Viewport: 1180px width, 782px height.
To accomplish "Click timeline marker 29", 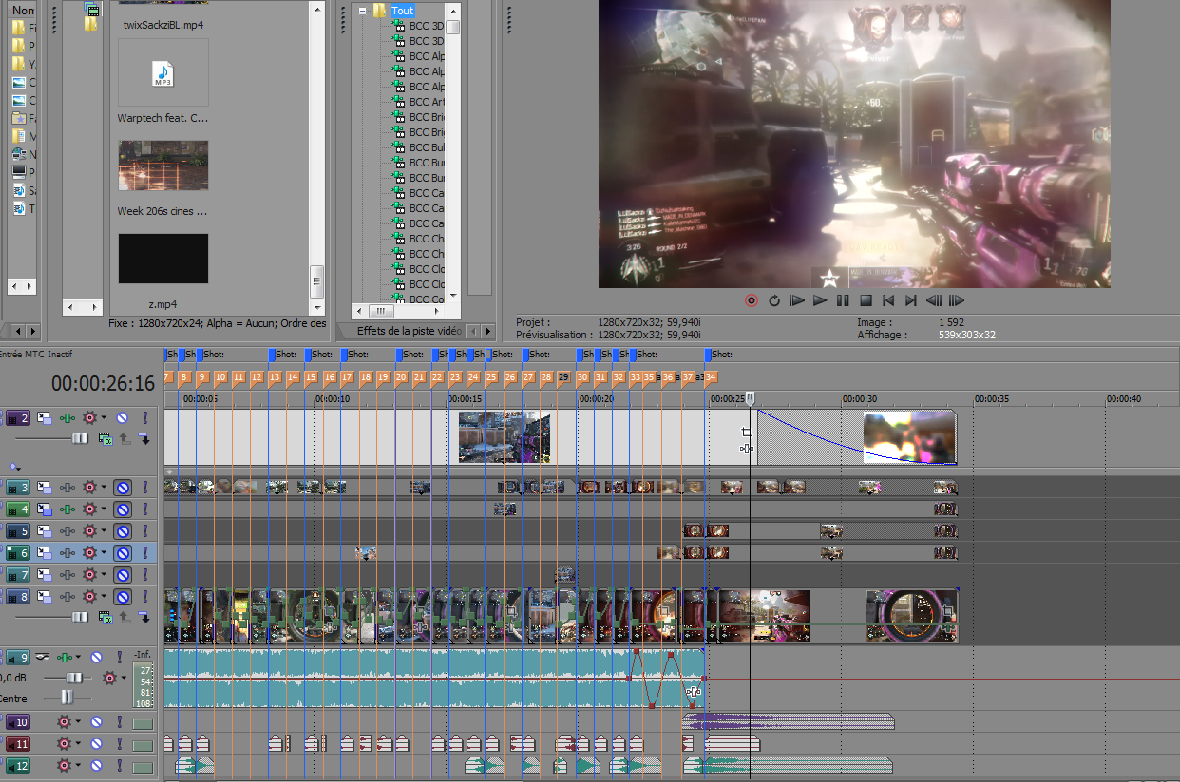I will [563, 378].
